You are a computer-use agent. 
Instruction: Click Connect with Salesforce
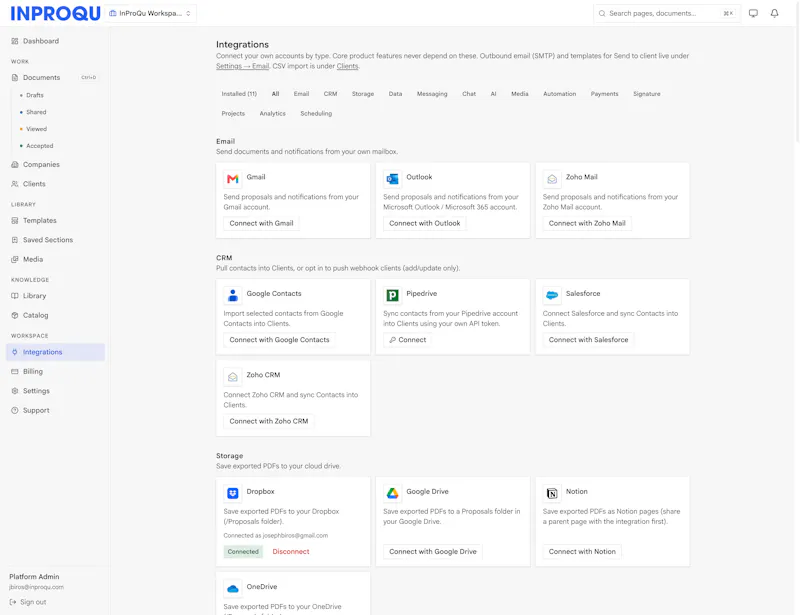click(588, 340)
